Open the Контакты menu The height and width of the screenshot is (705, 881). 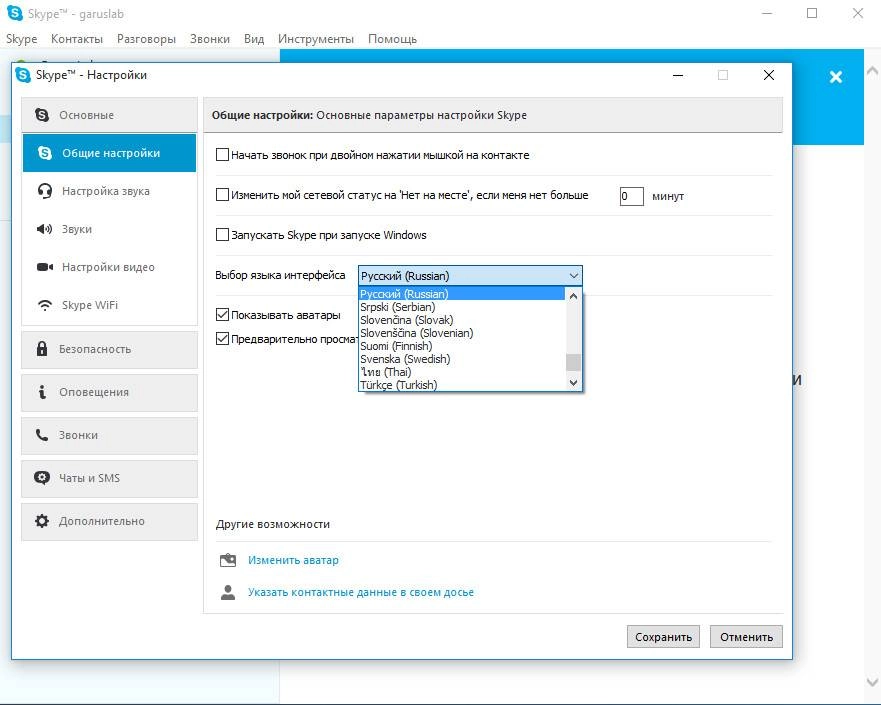[x=77, y=39]
